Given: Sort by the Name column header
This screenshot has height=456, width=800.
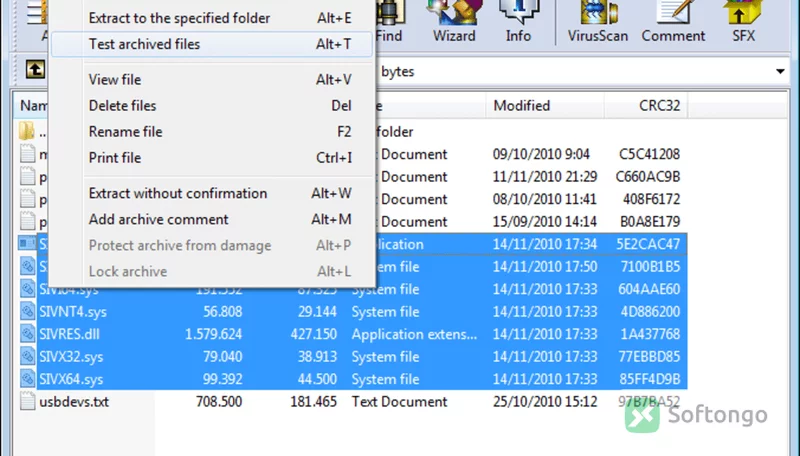Looking at the screenshot, I should point(32,106).
